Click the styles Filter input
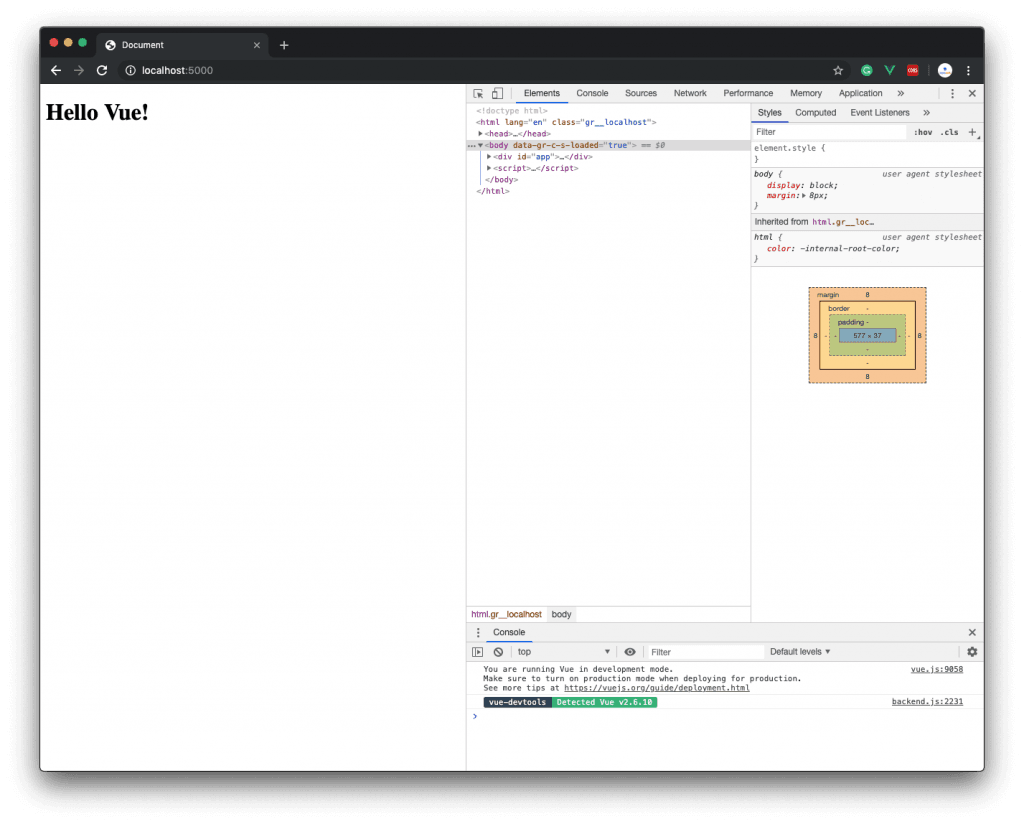This screenshot has width=1024, height=824. (829, 132)
